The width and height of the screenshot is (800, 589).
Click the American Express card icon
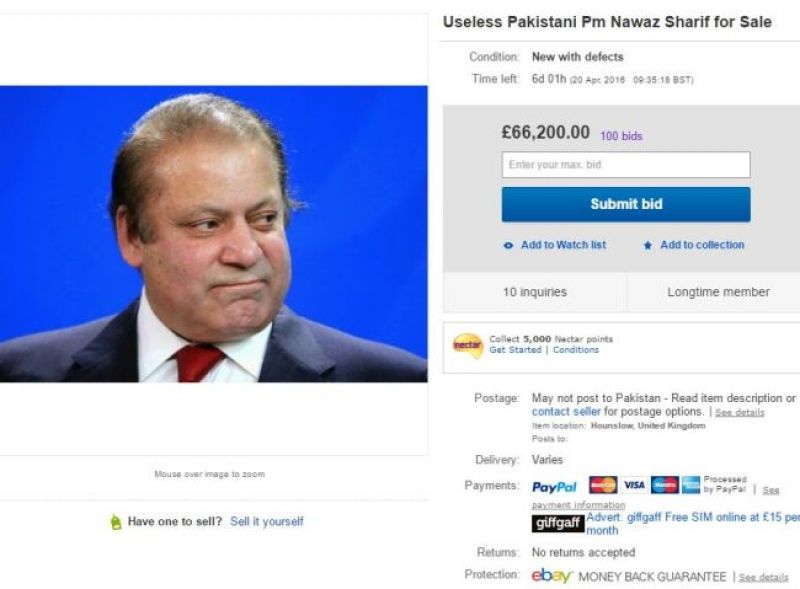691,485
